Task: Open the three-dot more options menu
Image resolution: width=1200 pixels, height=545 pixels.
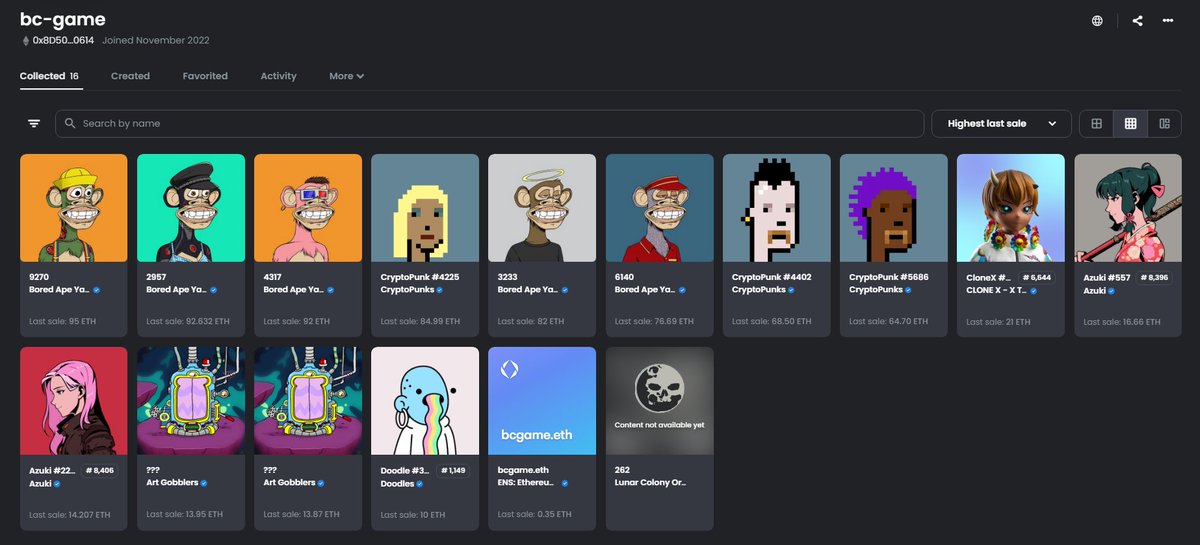Action: coord(1168,21)
